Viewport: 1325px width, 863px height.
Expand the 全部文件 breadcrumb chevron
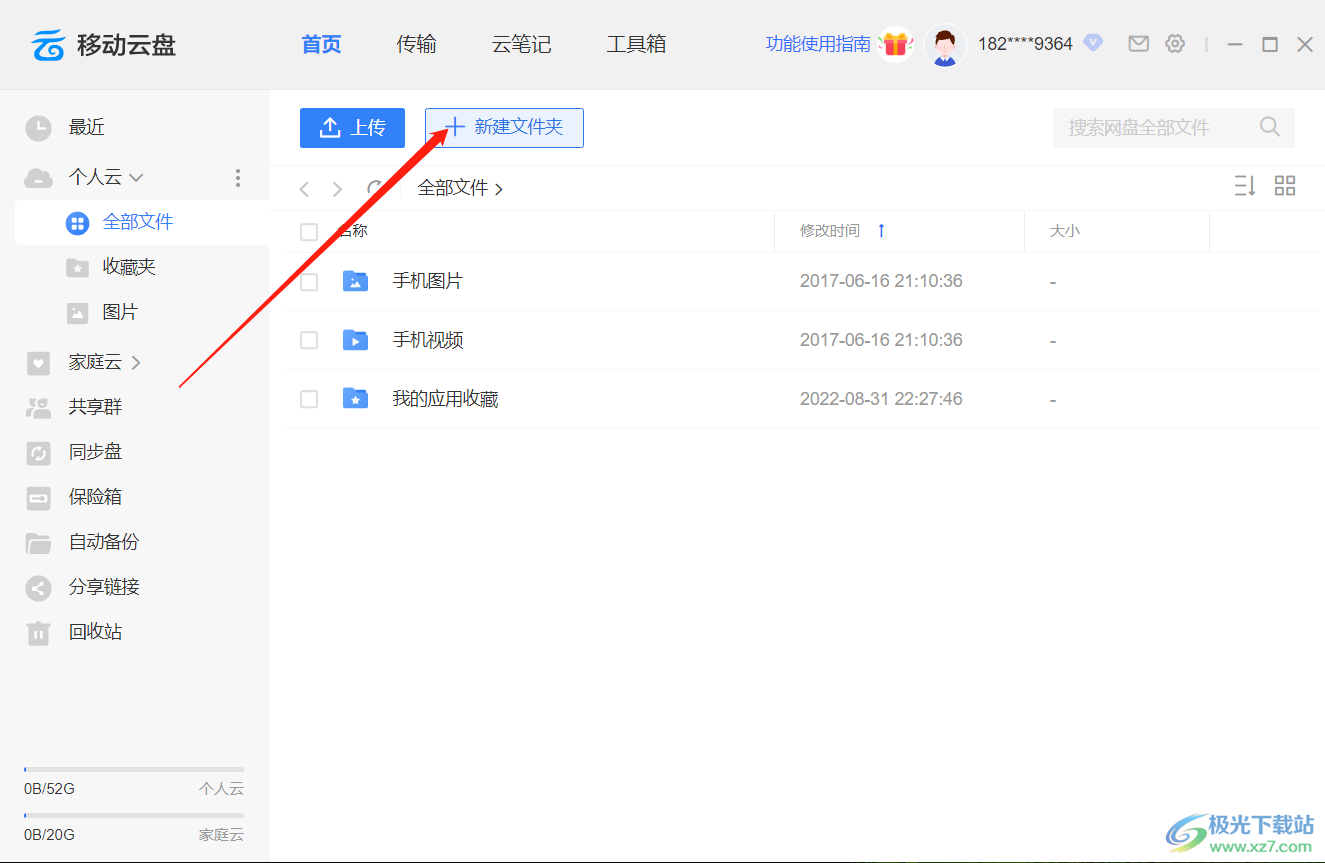pyautogui.click(x=498, y=189)
